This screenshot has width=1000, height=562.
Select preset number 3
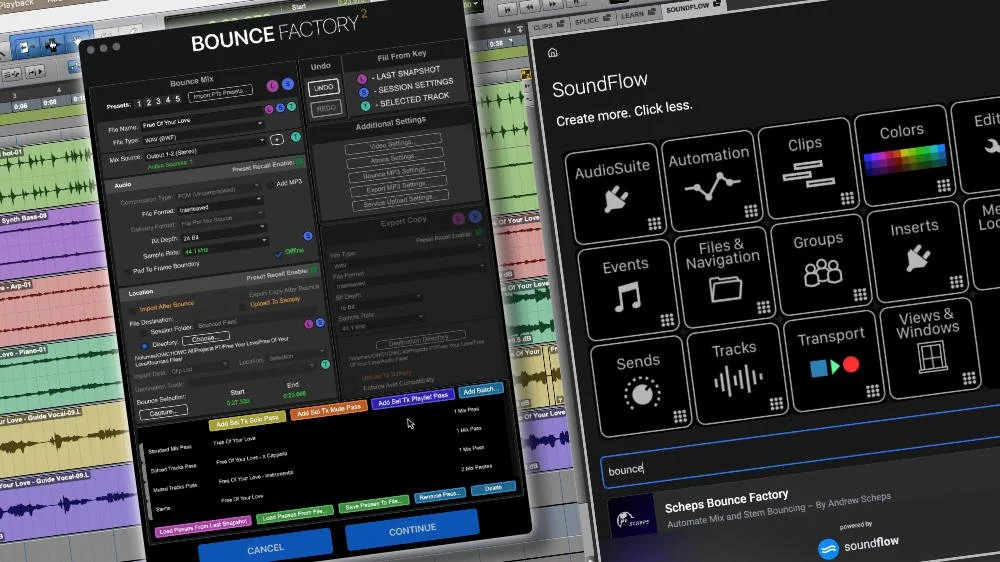tap(158, 101)
